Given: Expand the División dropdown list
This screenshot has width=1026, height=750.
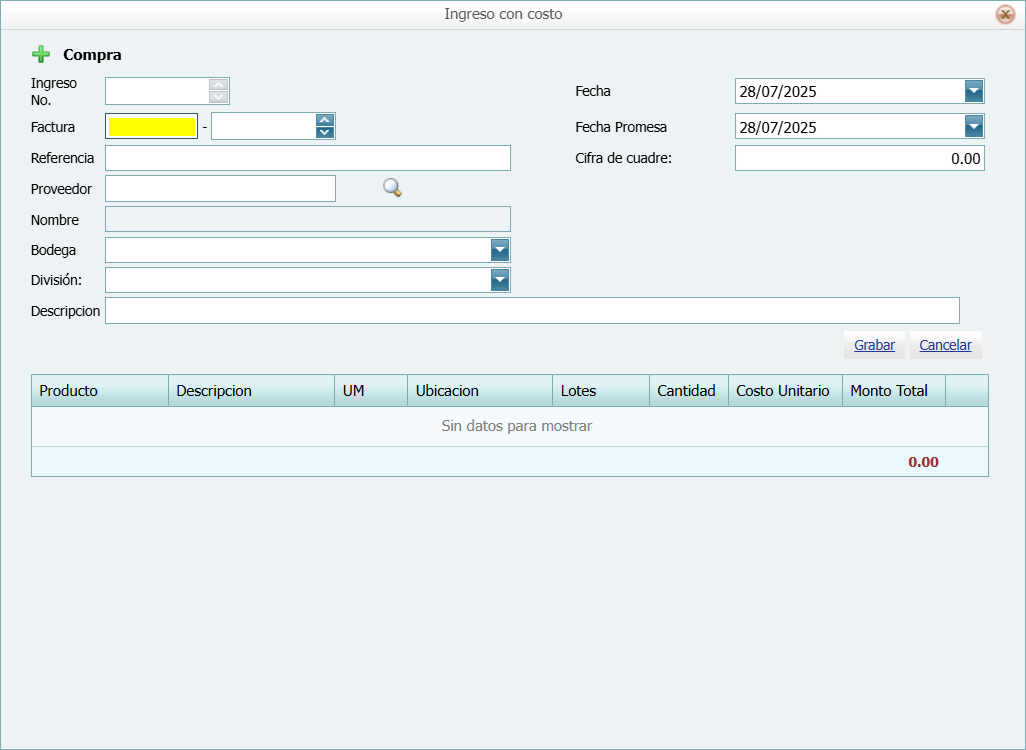Looking at the screenshot, I should point(500,280).
